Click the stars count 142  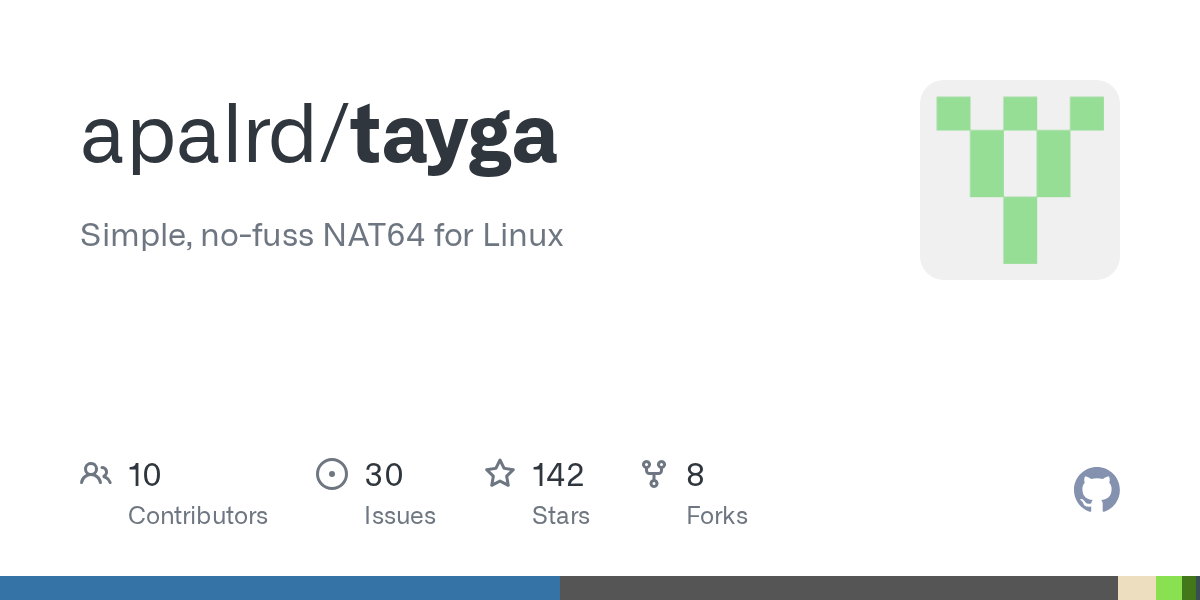point(558,474)
